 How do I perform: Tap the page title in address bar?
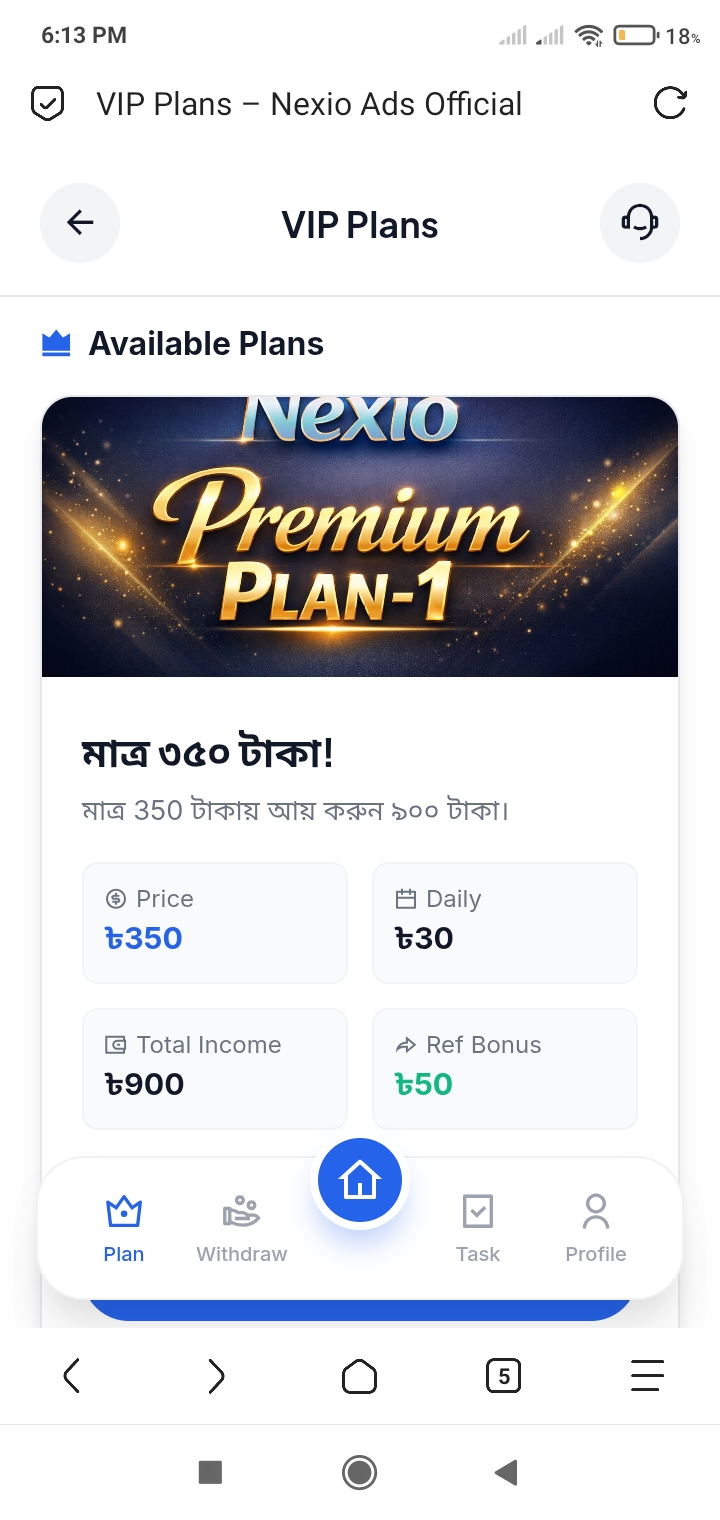310,104
